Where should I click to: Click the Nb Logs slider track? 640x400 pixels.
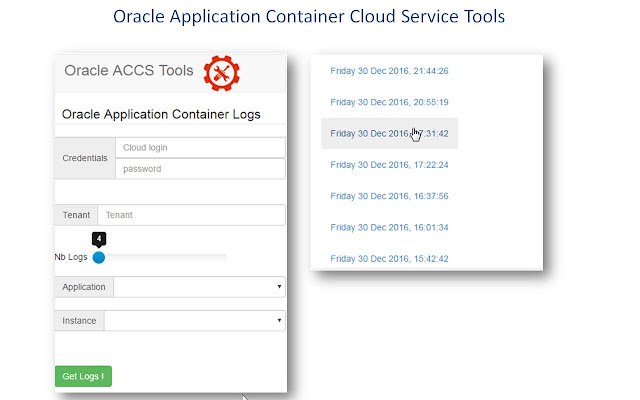click(162, 257)
